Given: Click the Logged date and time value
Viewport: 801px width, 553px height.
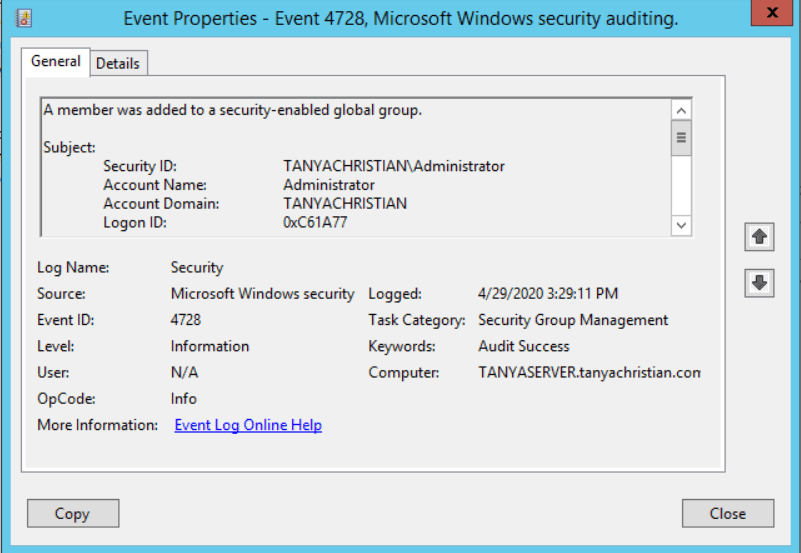Looking at the screenshot, I should [548, 294].
